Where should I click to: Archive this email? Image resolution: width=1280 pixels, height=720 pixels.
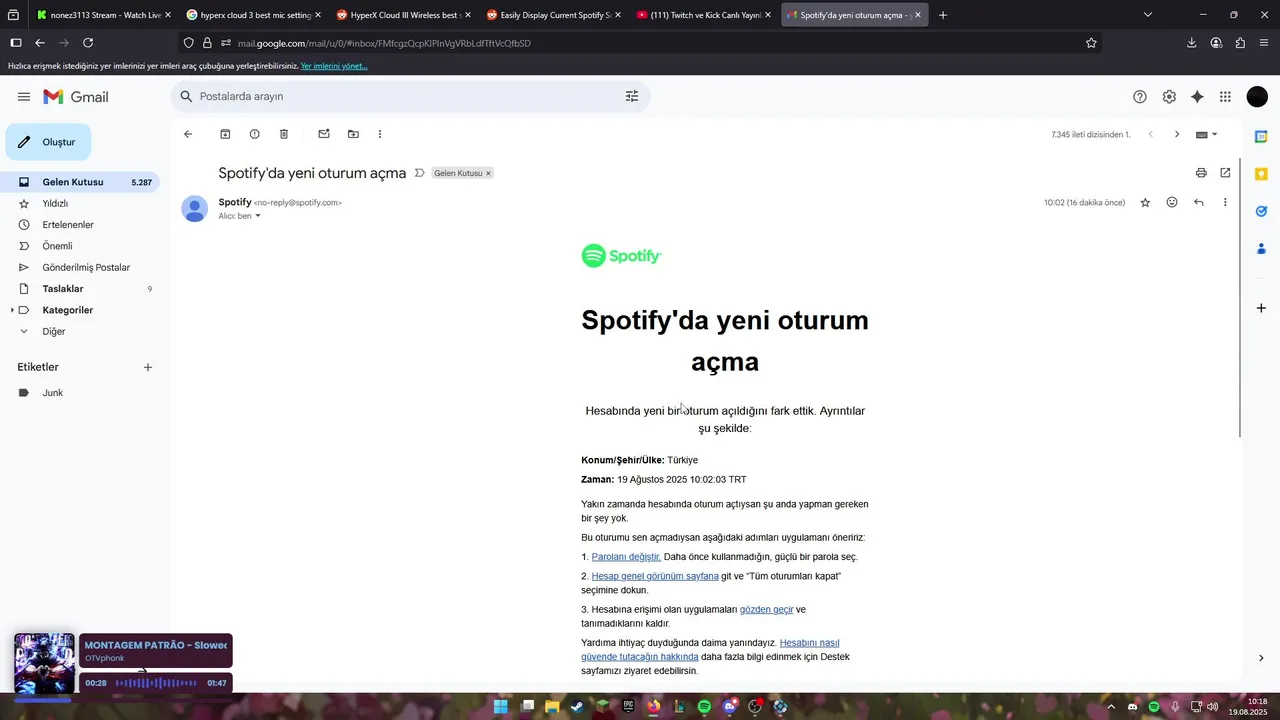(x=225, y=134)
